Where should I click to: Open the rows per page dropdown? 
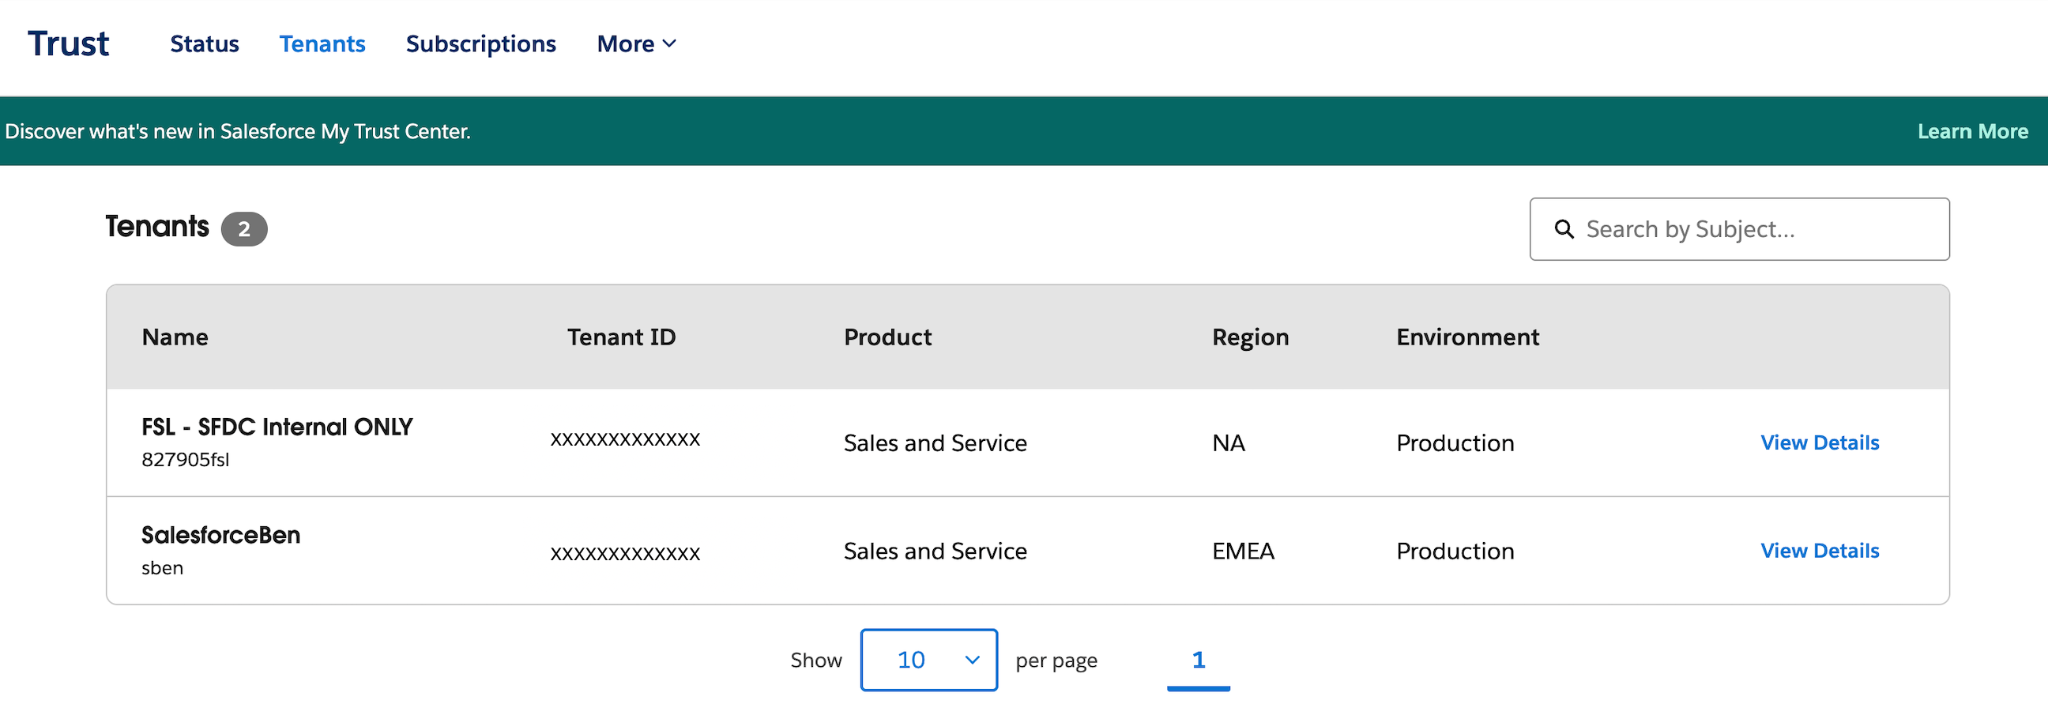point(928,660)
